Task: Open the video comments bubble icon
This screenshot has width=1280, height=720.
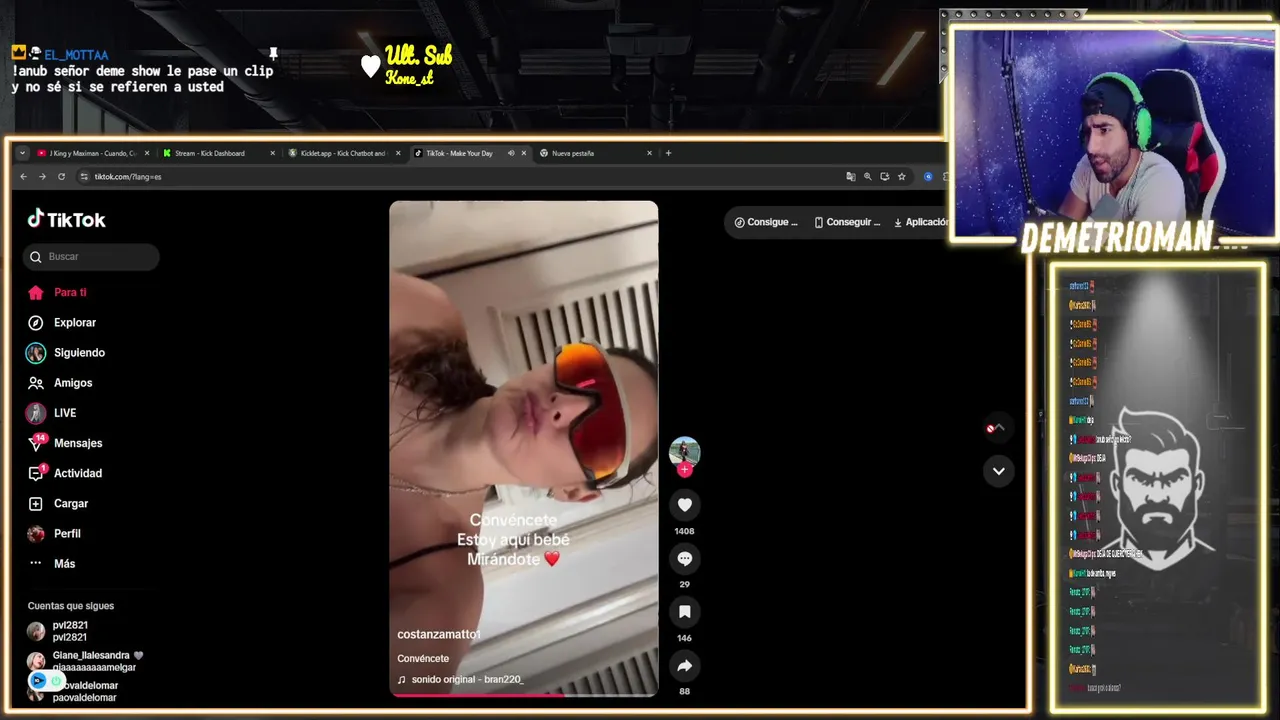Action: (685, 558)
